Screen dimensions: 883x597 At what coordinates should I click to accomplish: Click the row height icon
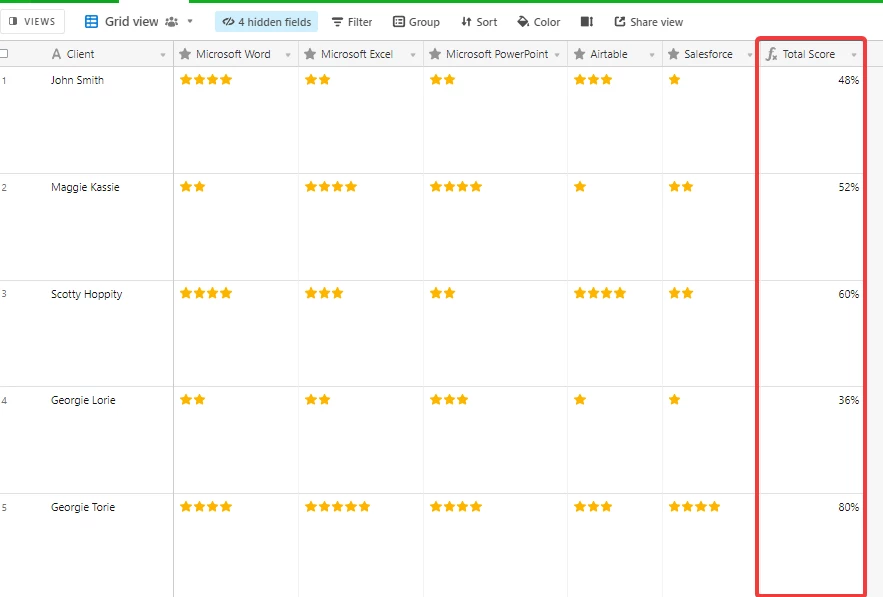tap(587, 21)
